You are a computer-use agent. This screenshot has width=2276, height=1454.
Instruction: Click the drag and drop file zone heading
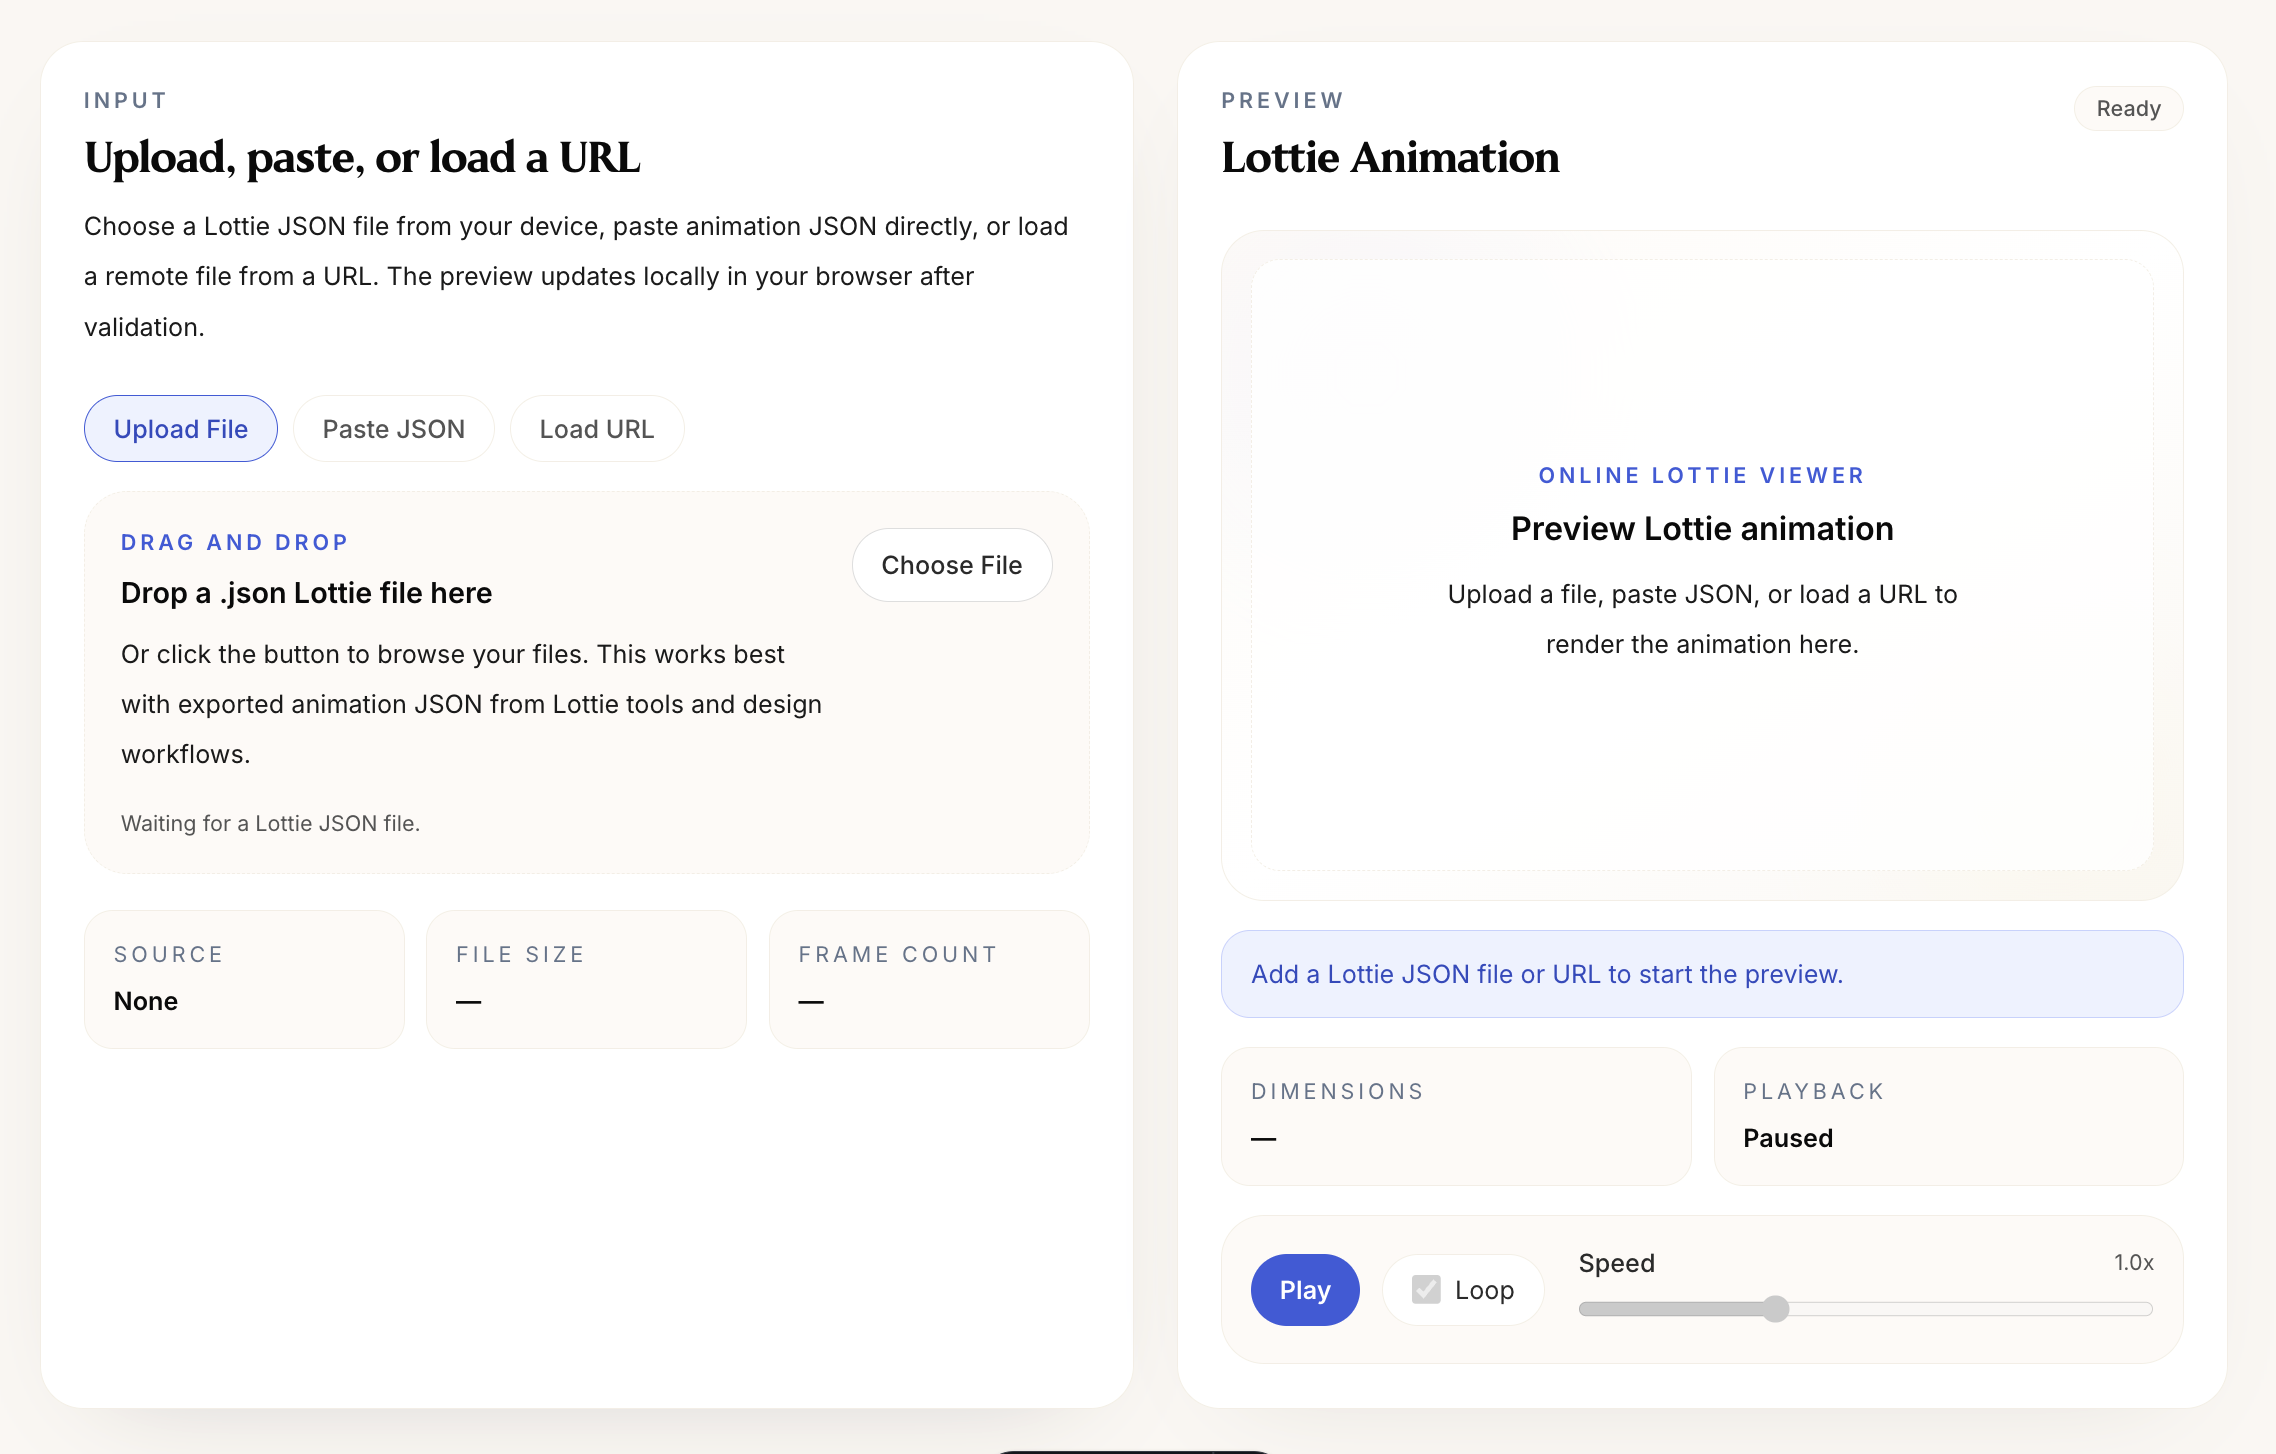306,593
